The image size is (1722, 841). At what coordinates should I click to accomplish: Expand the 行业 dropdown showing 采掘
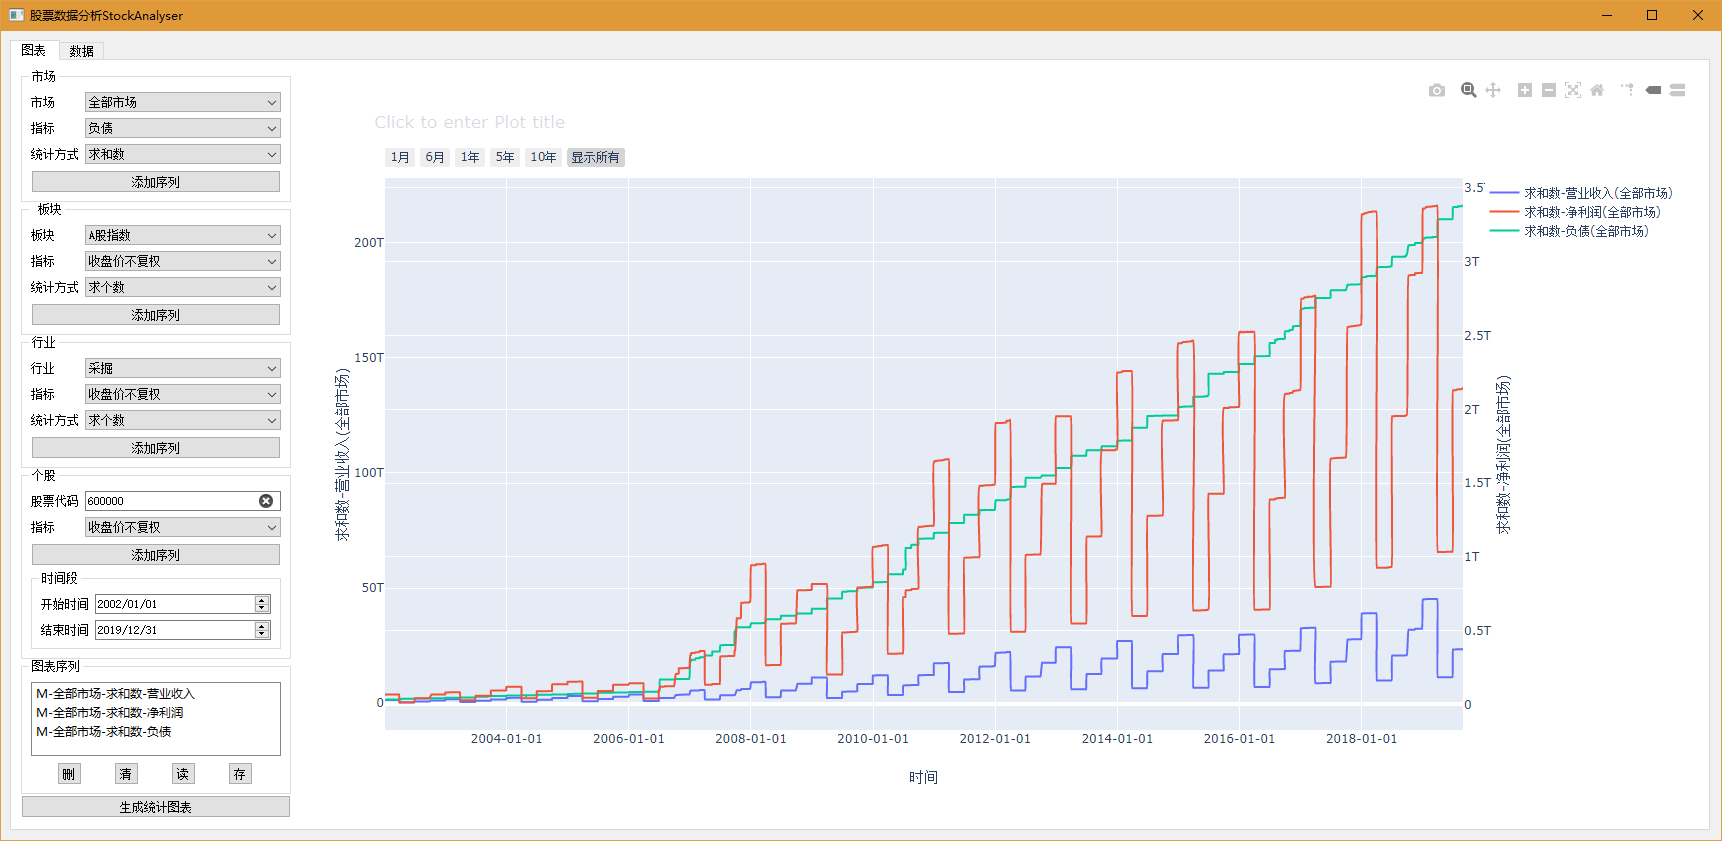pos(182,368)
